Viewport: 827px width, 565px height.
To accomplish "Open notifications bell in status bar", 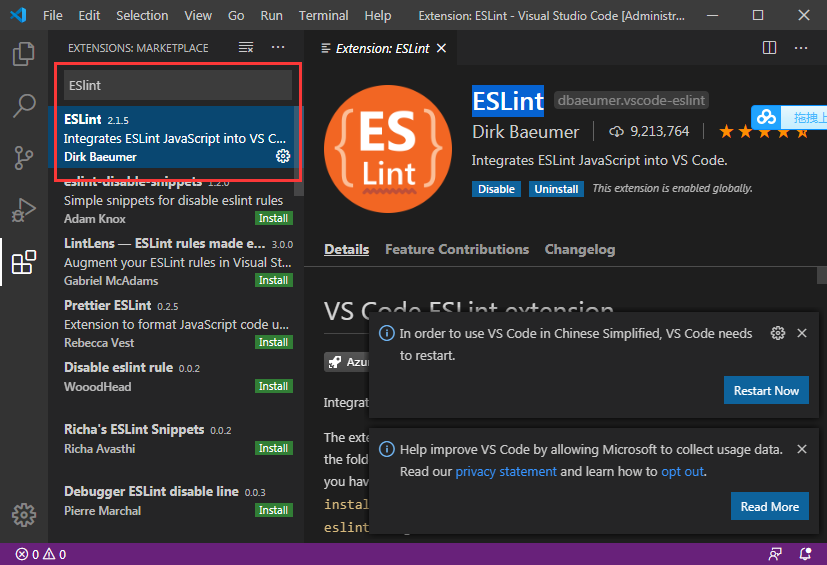I will point(805,554).
